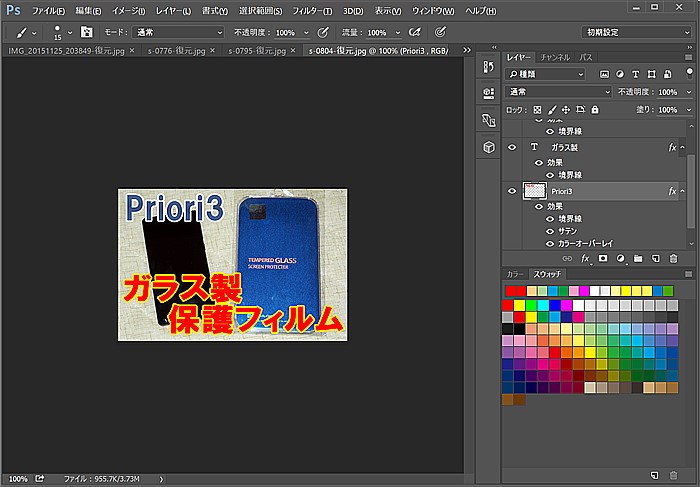Open the layer blend mode 通常 dropdown
This screenshot has height=487, width=700.
(x=558, y=92)
